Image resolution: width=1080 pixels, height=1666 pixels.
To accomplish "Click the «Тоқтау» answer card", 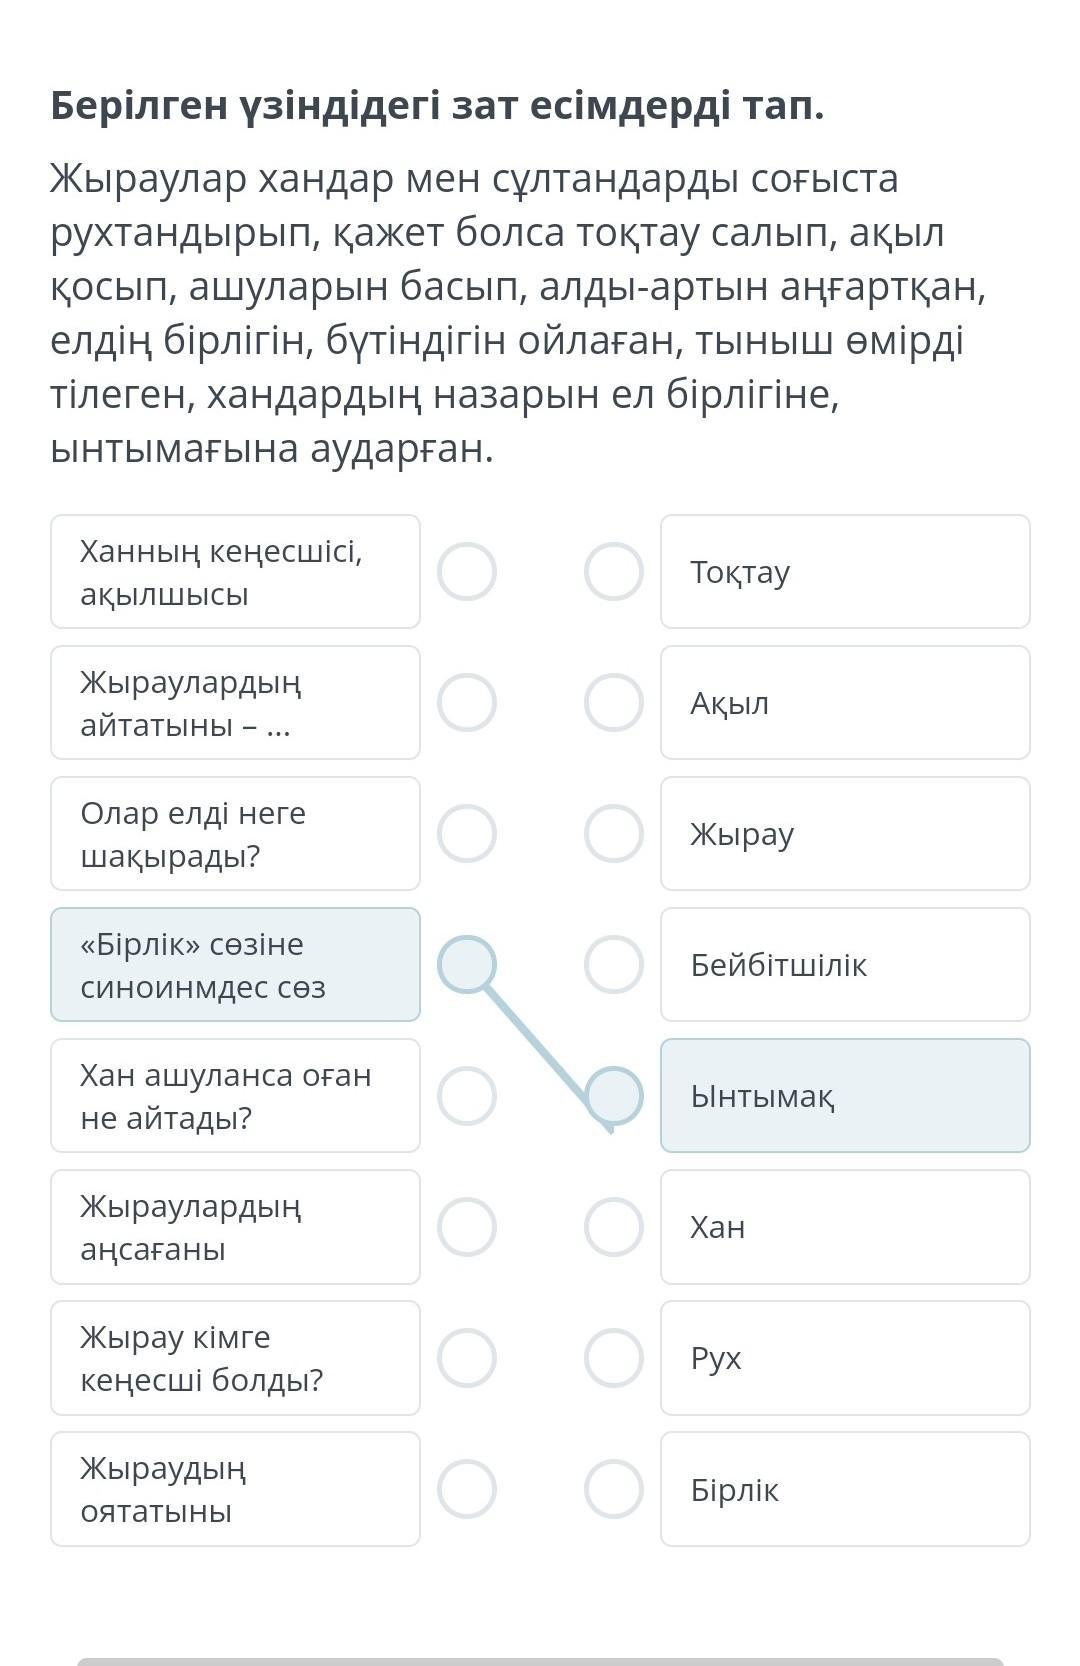I will click(845, 572).
